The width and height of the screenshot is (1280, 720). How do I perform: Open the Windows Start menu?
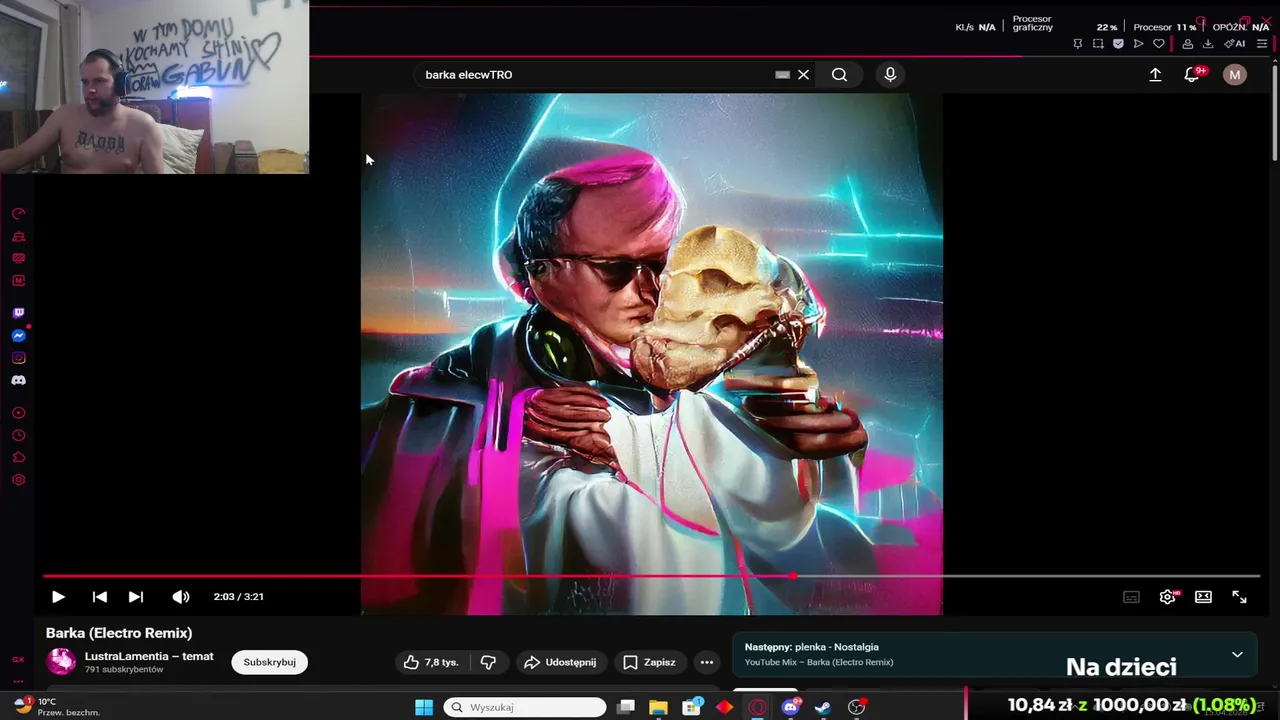click(424, 707)
